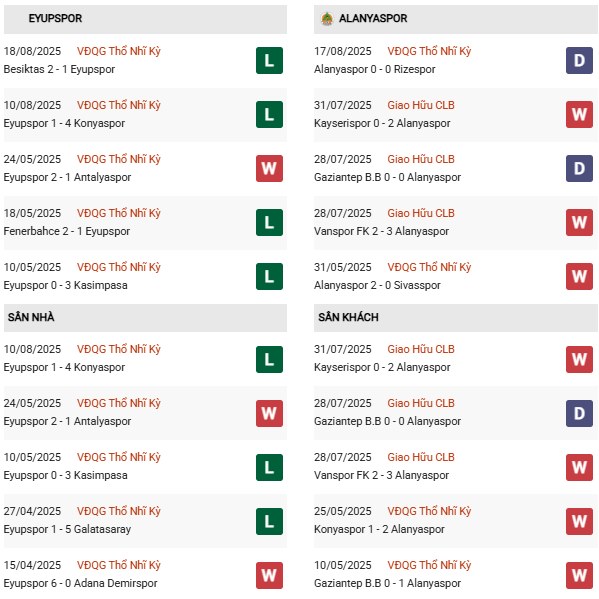Click L badge for Fenerbahce 2-1 Eyupspor
This screenshot has width=599, height=599.
click(x=269, y=222)
